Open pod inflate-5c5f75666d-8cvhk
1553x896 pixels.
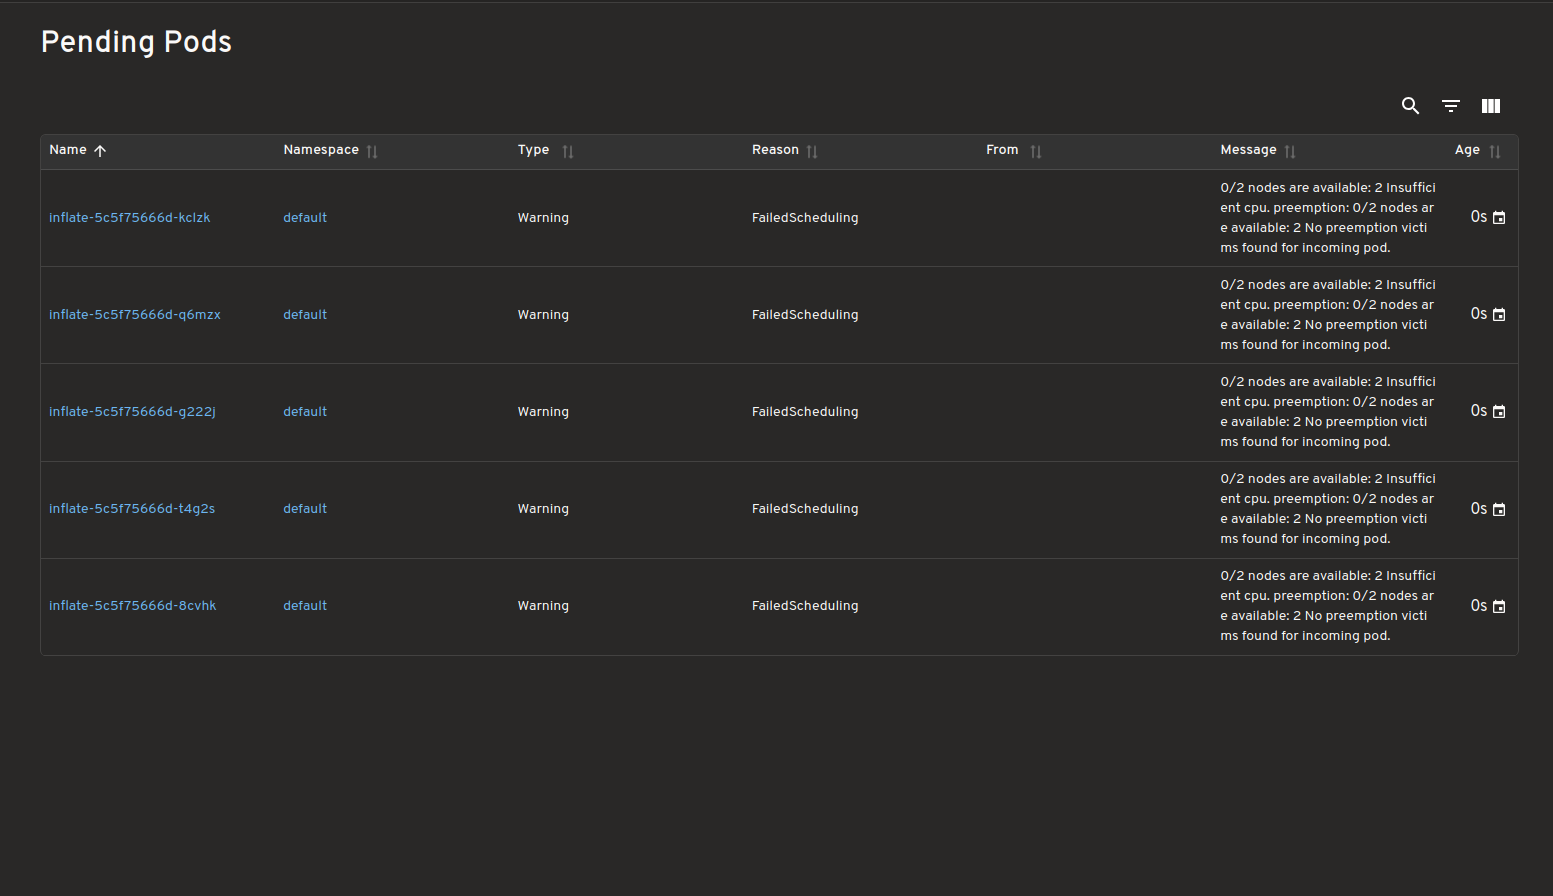(x=132, y=605)
